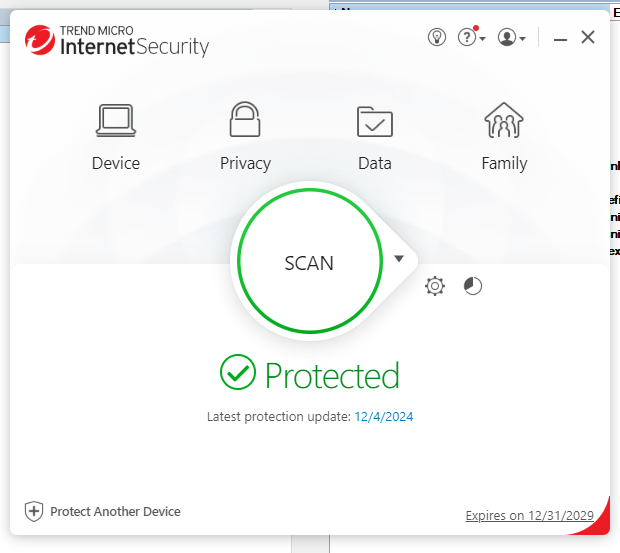
Task: Expand scan options arrow beside SCAN
Action: click(x=399, y=259)
